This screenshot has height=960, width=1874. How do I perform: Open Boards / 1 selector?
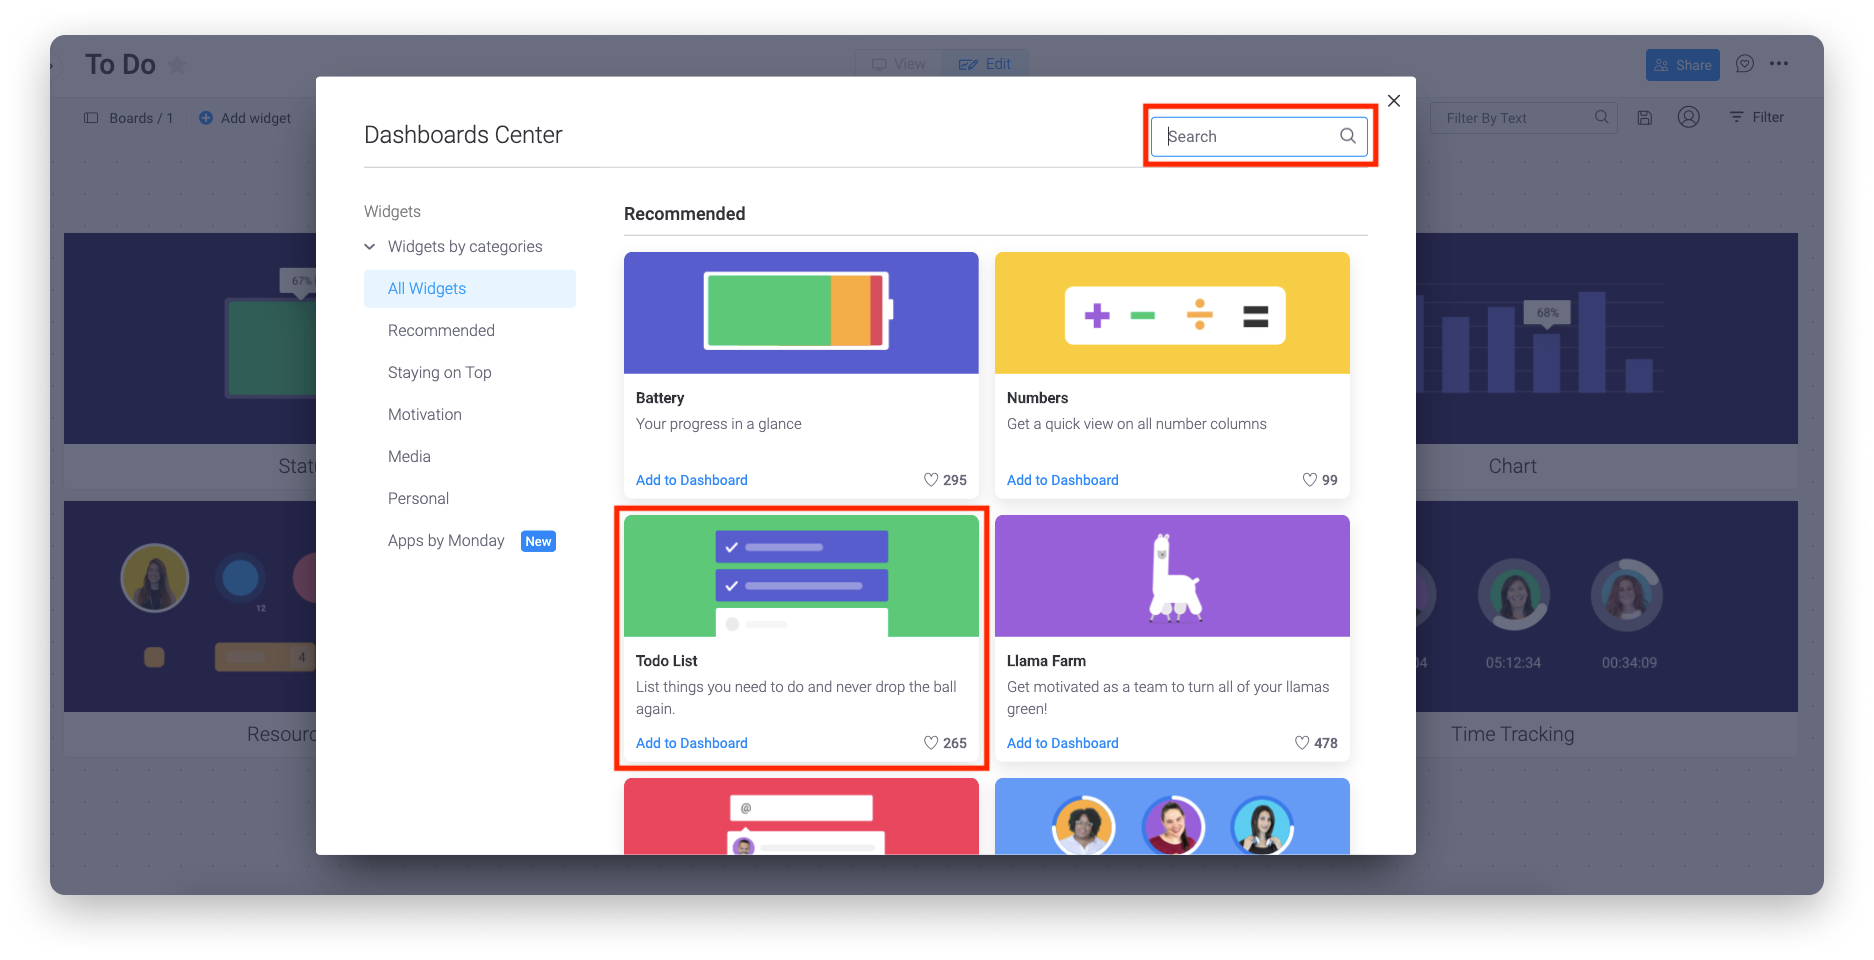(129, 118)
